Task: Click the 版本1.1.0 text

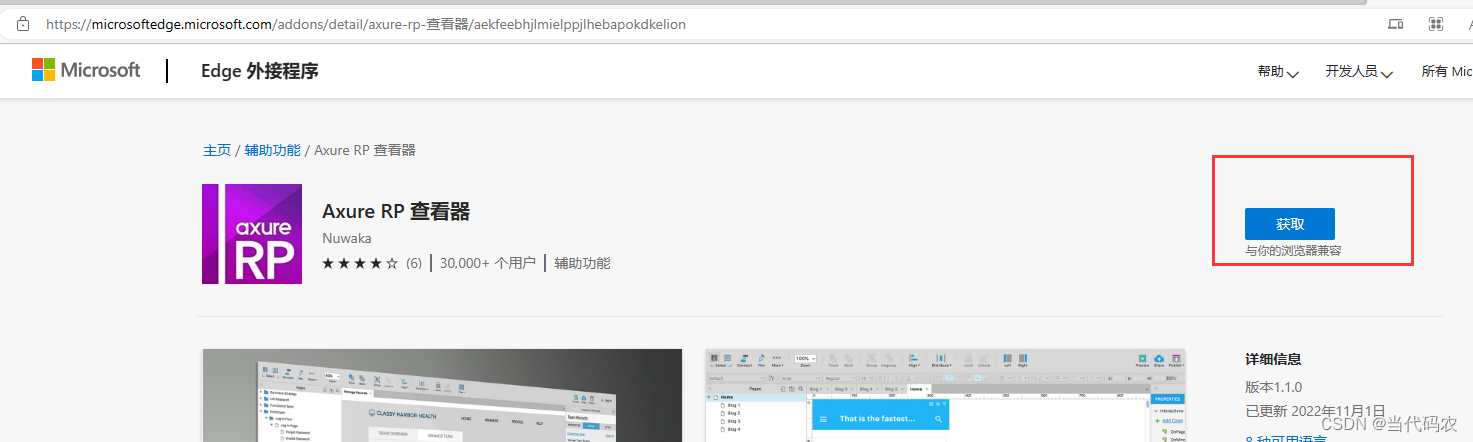Action: pos(1273,387)
